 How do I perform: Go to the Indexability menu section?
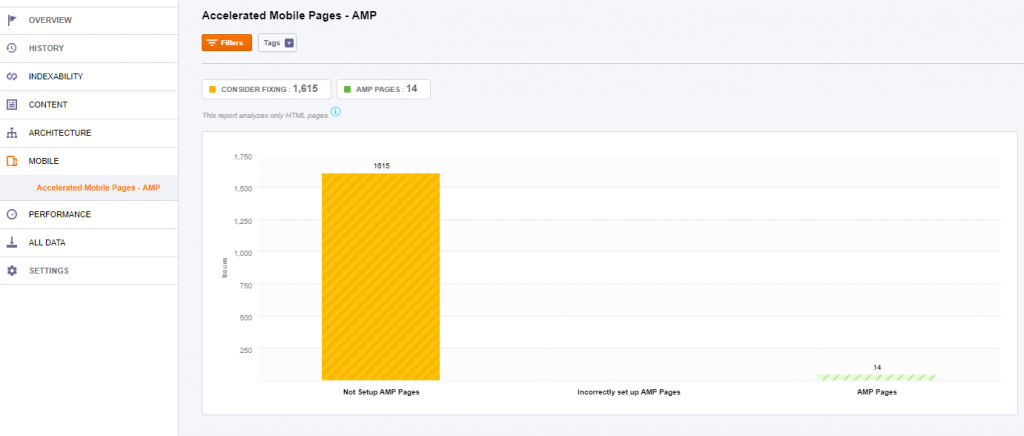[x=56, y=76]
